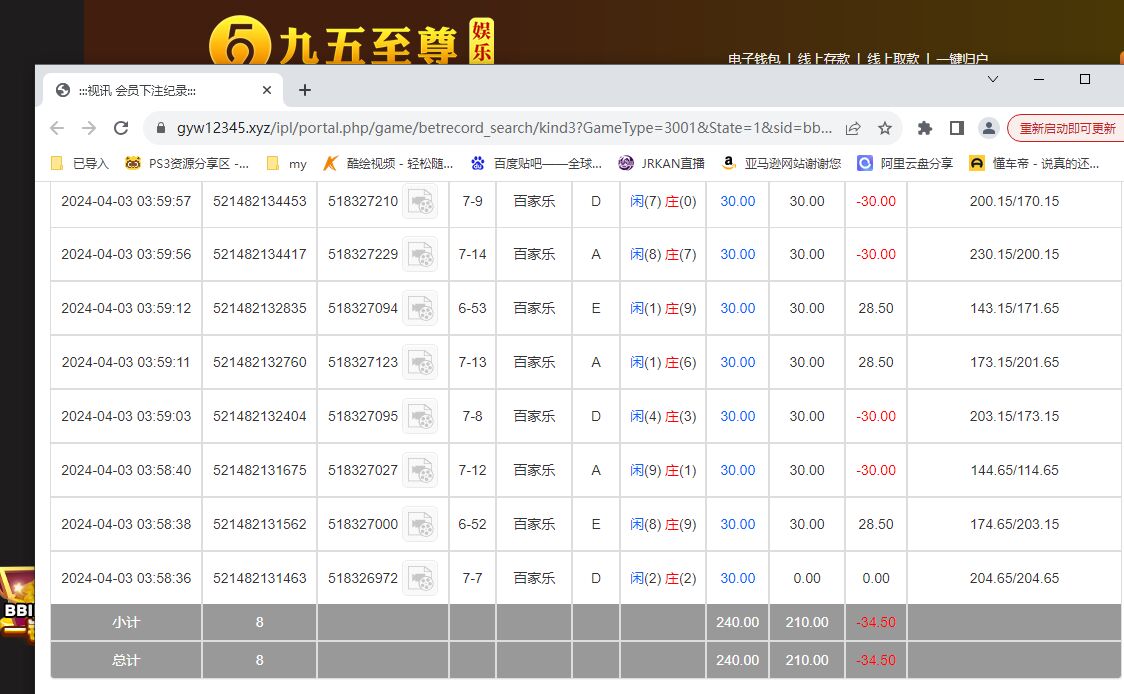The width and height of the screenshot is (1124, 694).
Task: Open video replay icon for 518327095
Action: 420,417
